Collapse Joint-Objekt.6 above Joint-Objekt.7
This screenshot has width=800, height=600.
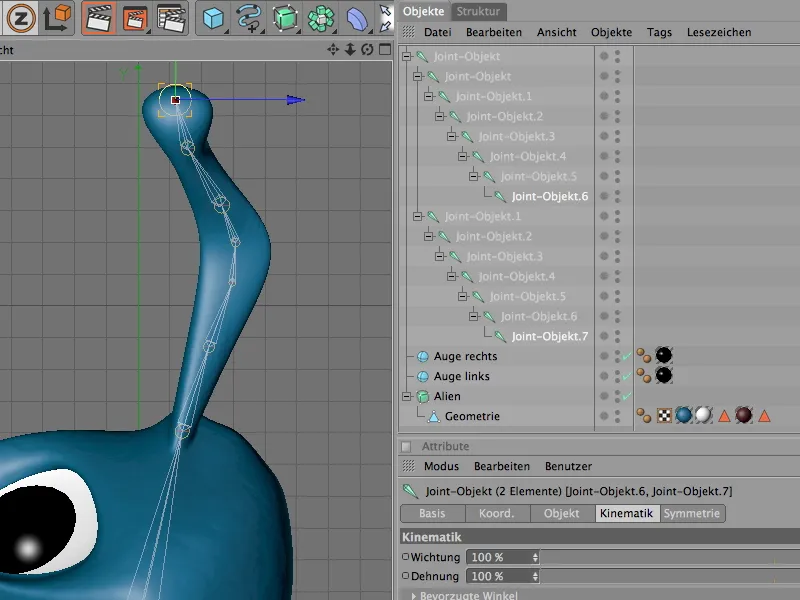[x=473, y=316]
